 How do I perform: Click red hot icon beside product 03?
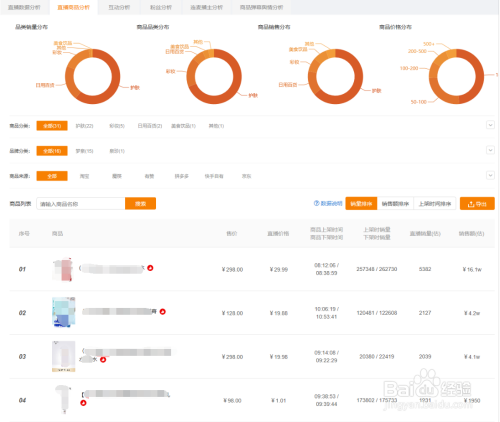[103, 360]
